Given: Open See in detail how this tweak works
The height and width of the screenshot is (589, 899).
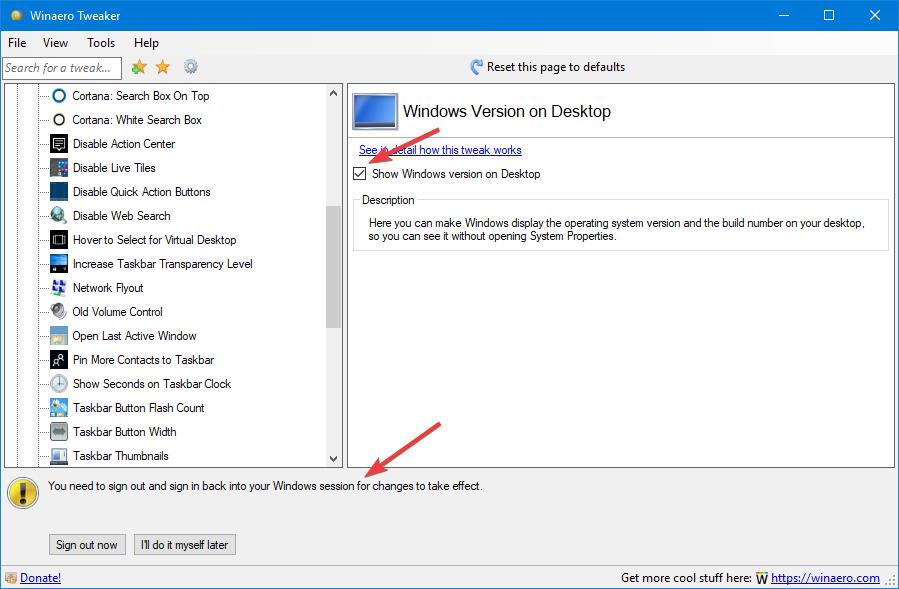Looking at the screenshot, I should coord(440,150).
